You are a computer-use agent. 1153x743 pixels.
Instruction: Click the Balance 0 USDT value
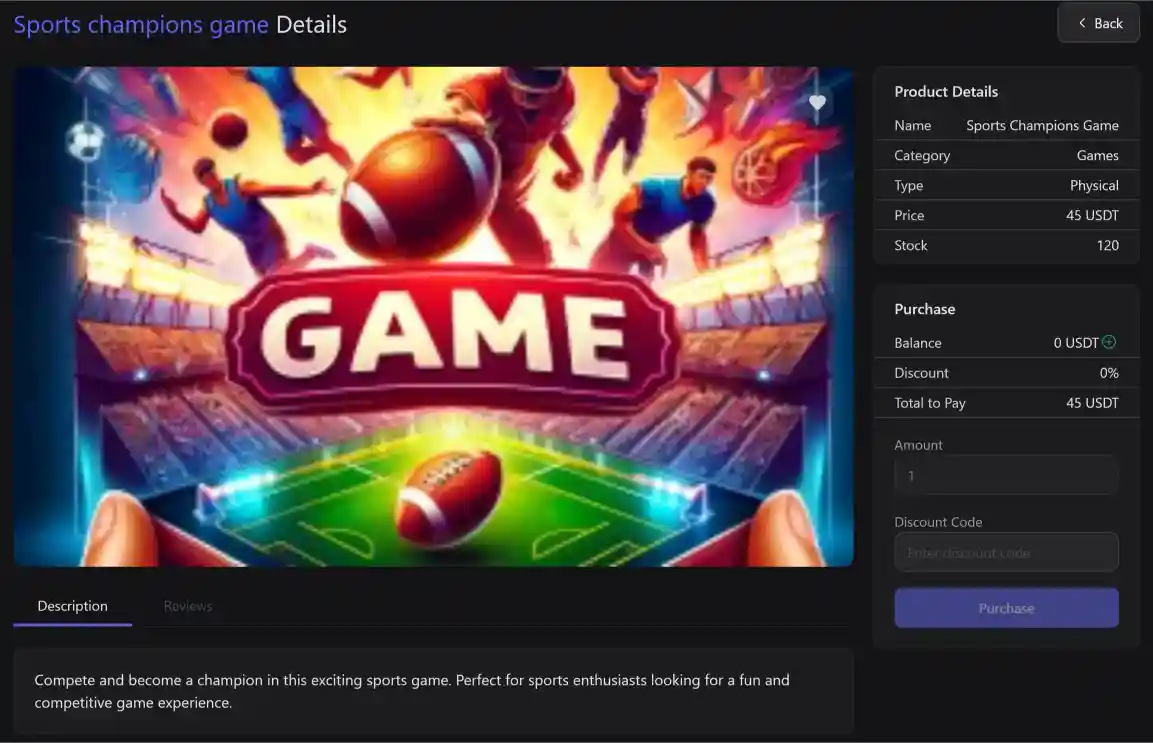coord(1075,343)
